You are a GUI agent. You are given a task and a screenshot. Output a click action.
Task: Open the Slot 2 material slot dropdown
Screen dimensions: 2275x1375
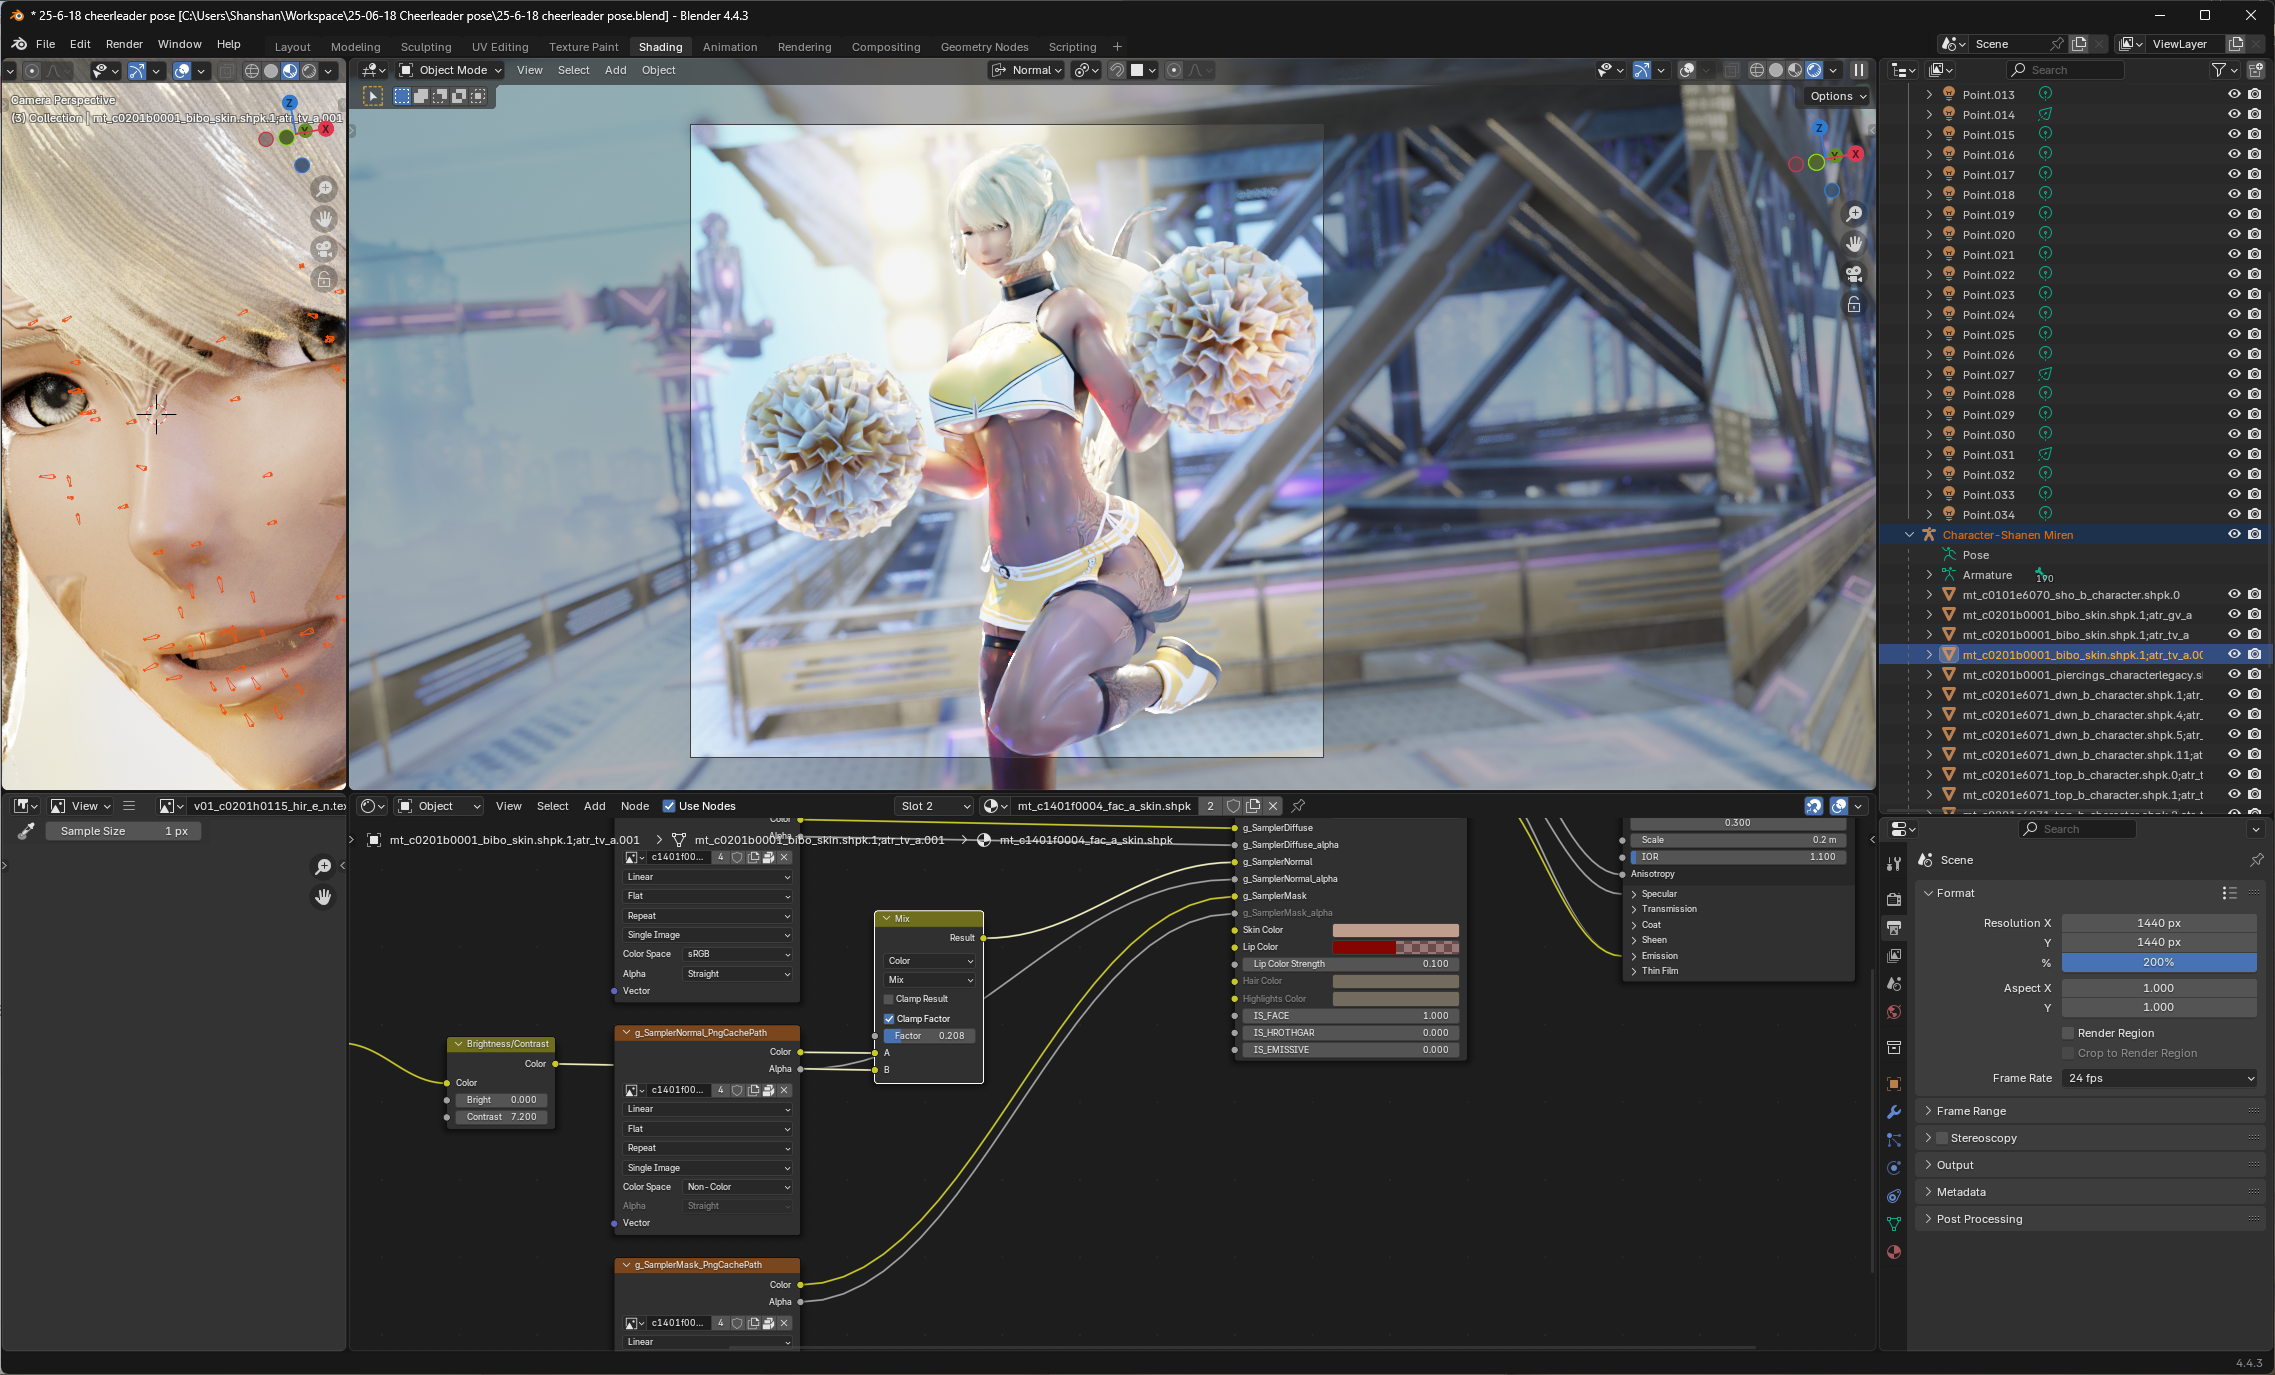(933, 806)
